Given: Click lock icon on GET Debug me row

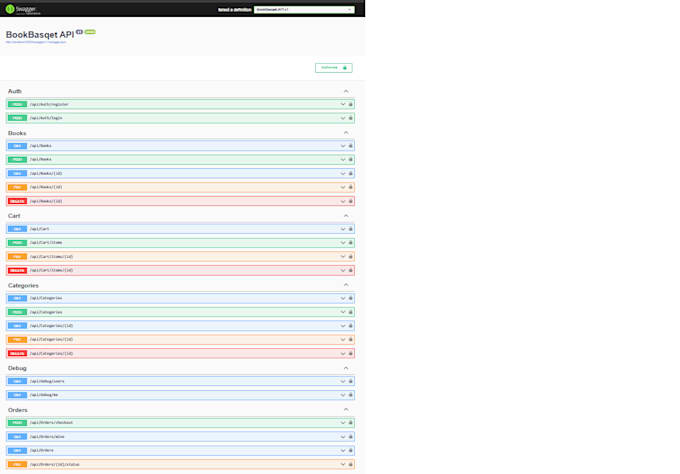Looking at the screenshot, I should [x=350, y=395].
